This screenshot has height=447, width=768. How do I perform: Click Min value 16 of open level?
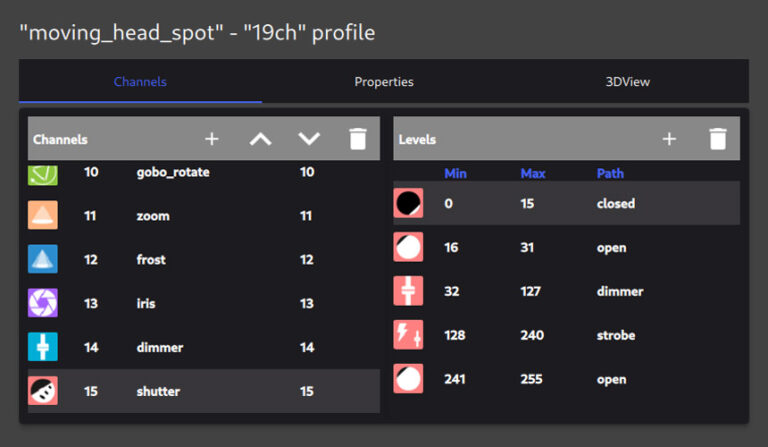coord(451,247)
